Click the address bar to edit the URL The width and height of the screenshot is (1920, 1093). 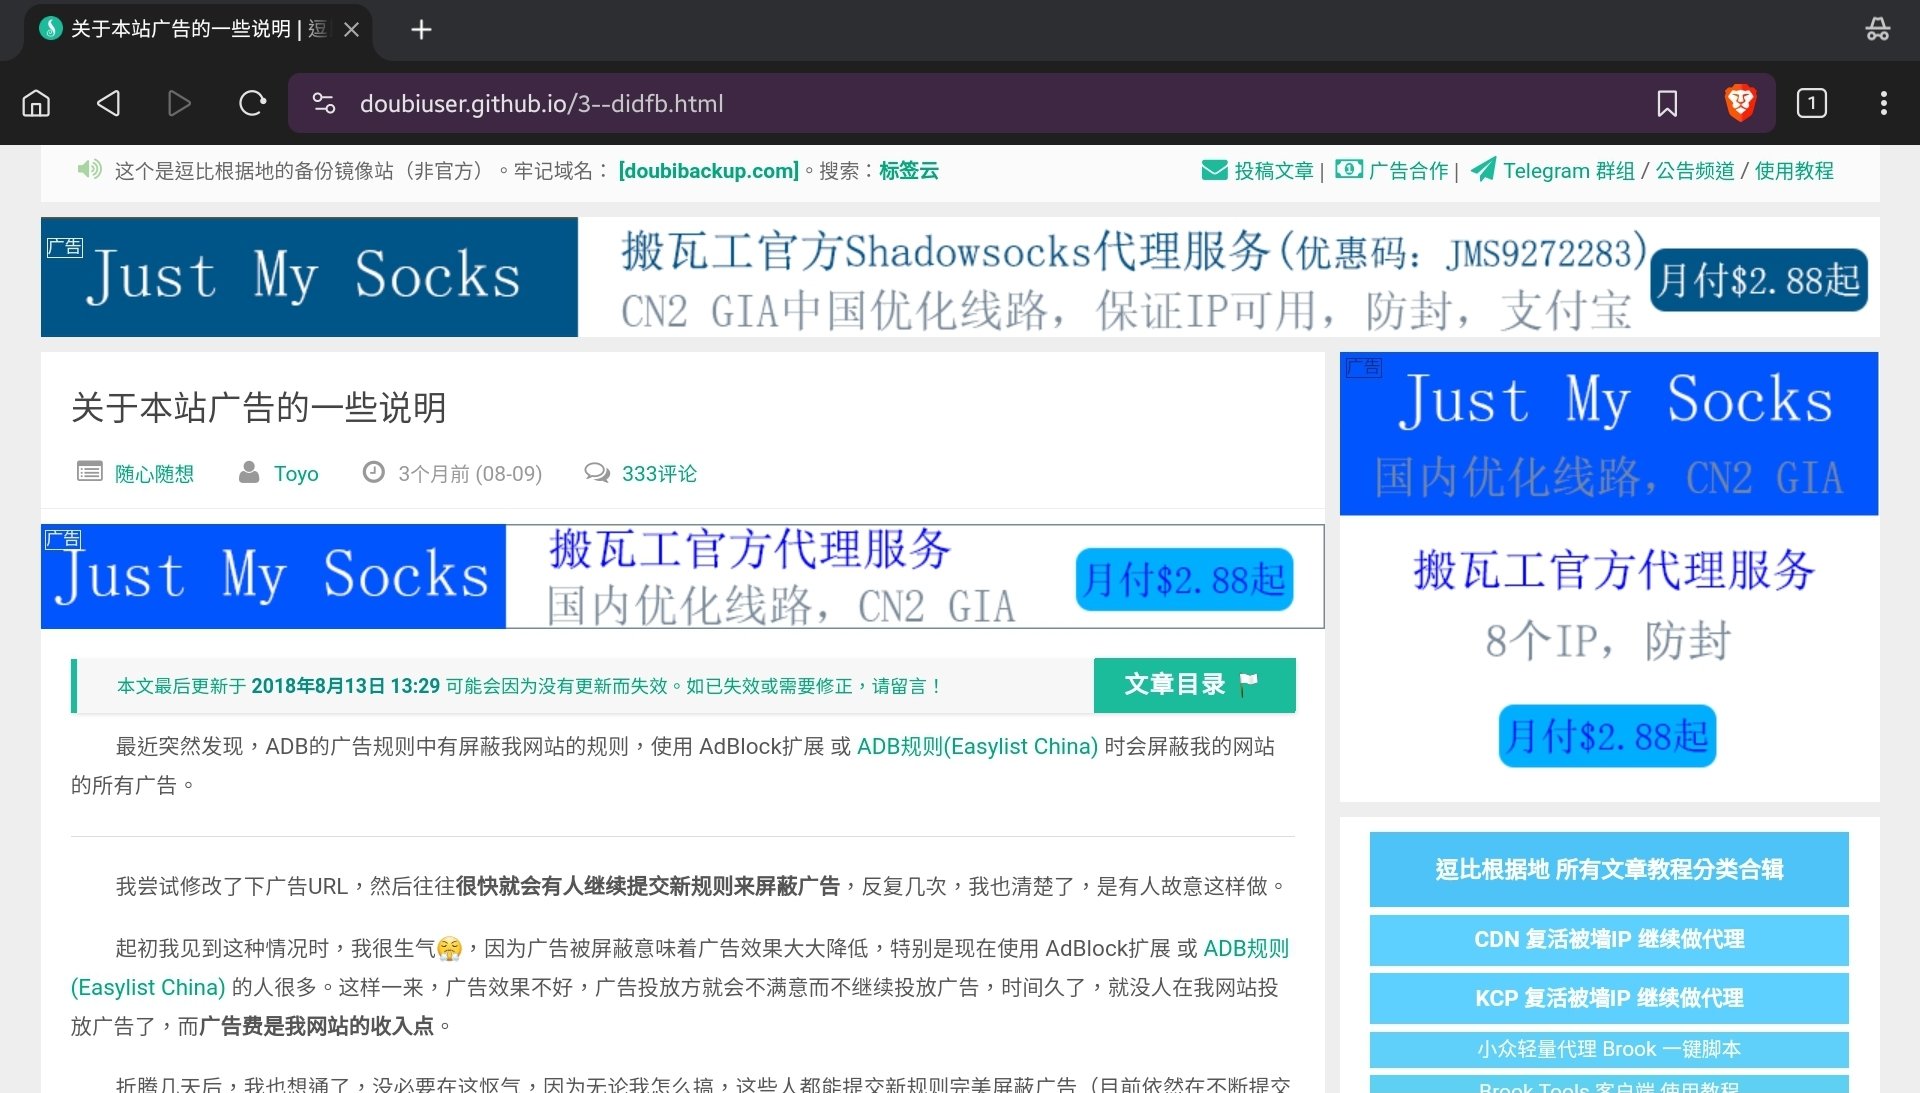pyautogui.click(x=700, y=102)
